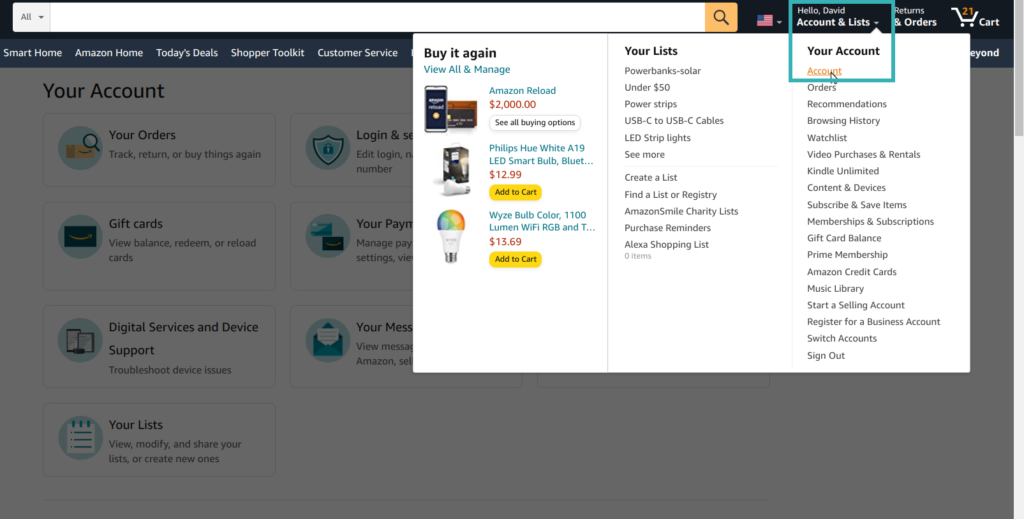
Task: Open the USB-C to USB-C Cables list
Action: pos(674,121)
